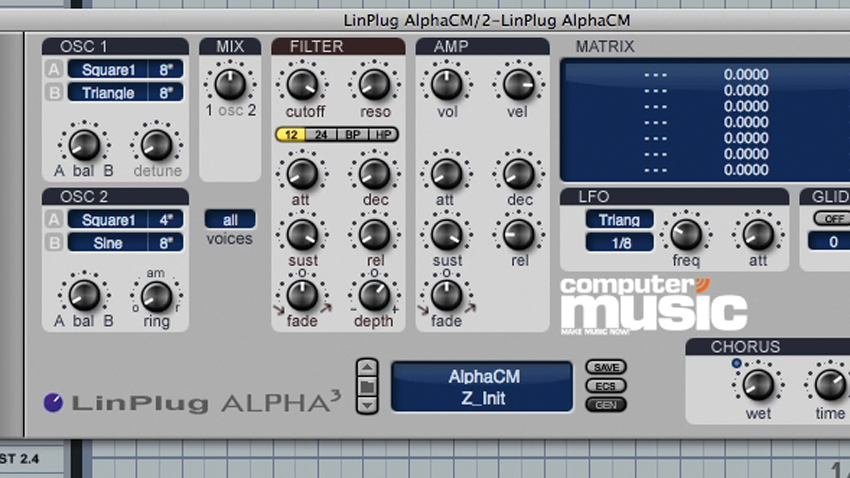The height and width of the screenshot is (478, 850).
Task: Click the OSC 2 ring/am knob
Action: [x=156, y=296]
